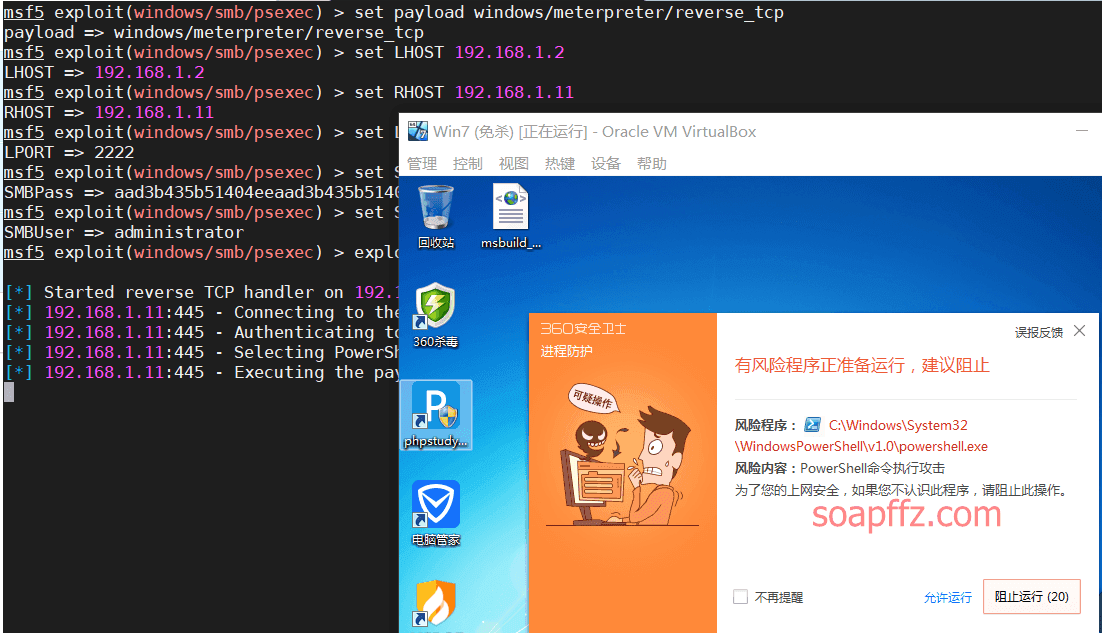Choose the 允许运行 link

click(947, 597)
